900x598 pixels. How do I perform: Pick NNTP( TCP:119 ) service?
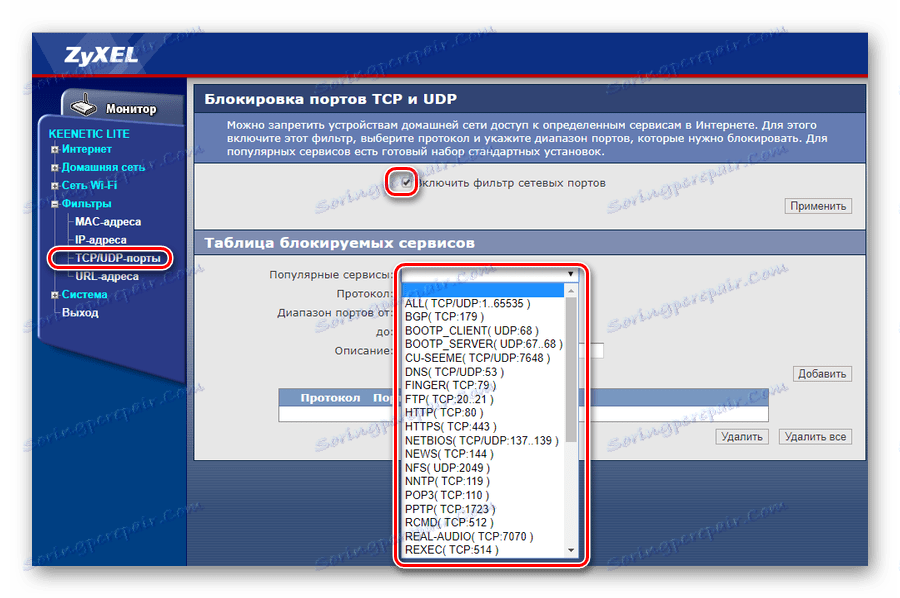pyautogui.click(x=483, y=481)
